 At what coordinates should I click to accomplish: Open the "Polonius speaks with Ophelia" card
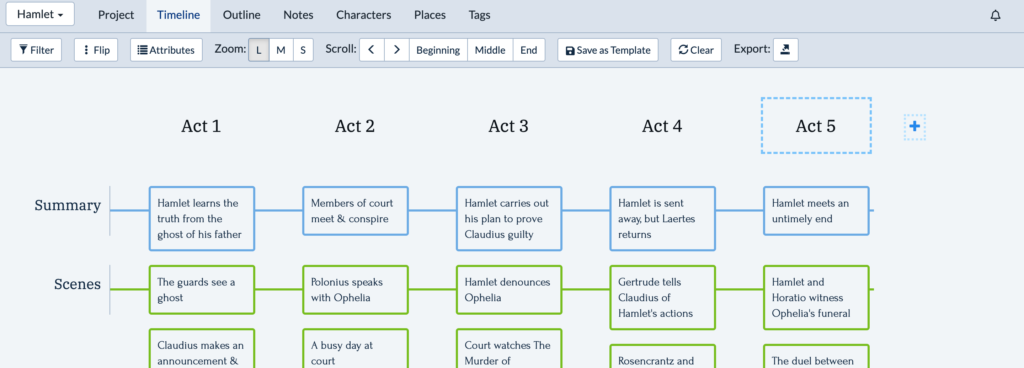coord(355,290)
